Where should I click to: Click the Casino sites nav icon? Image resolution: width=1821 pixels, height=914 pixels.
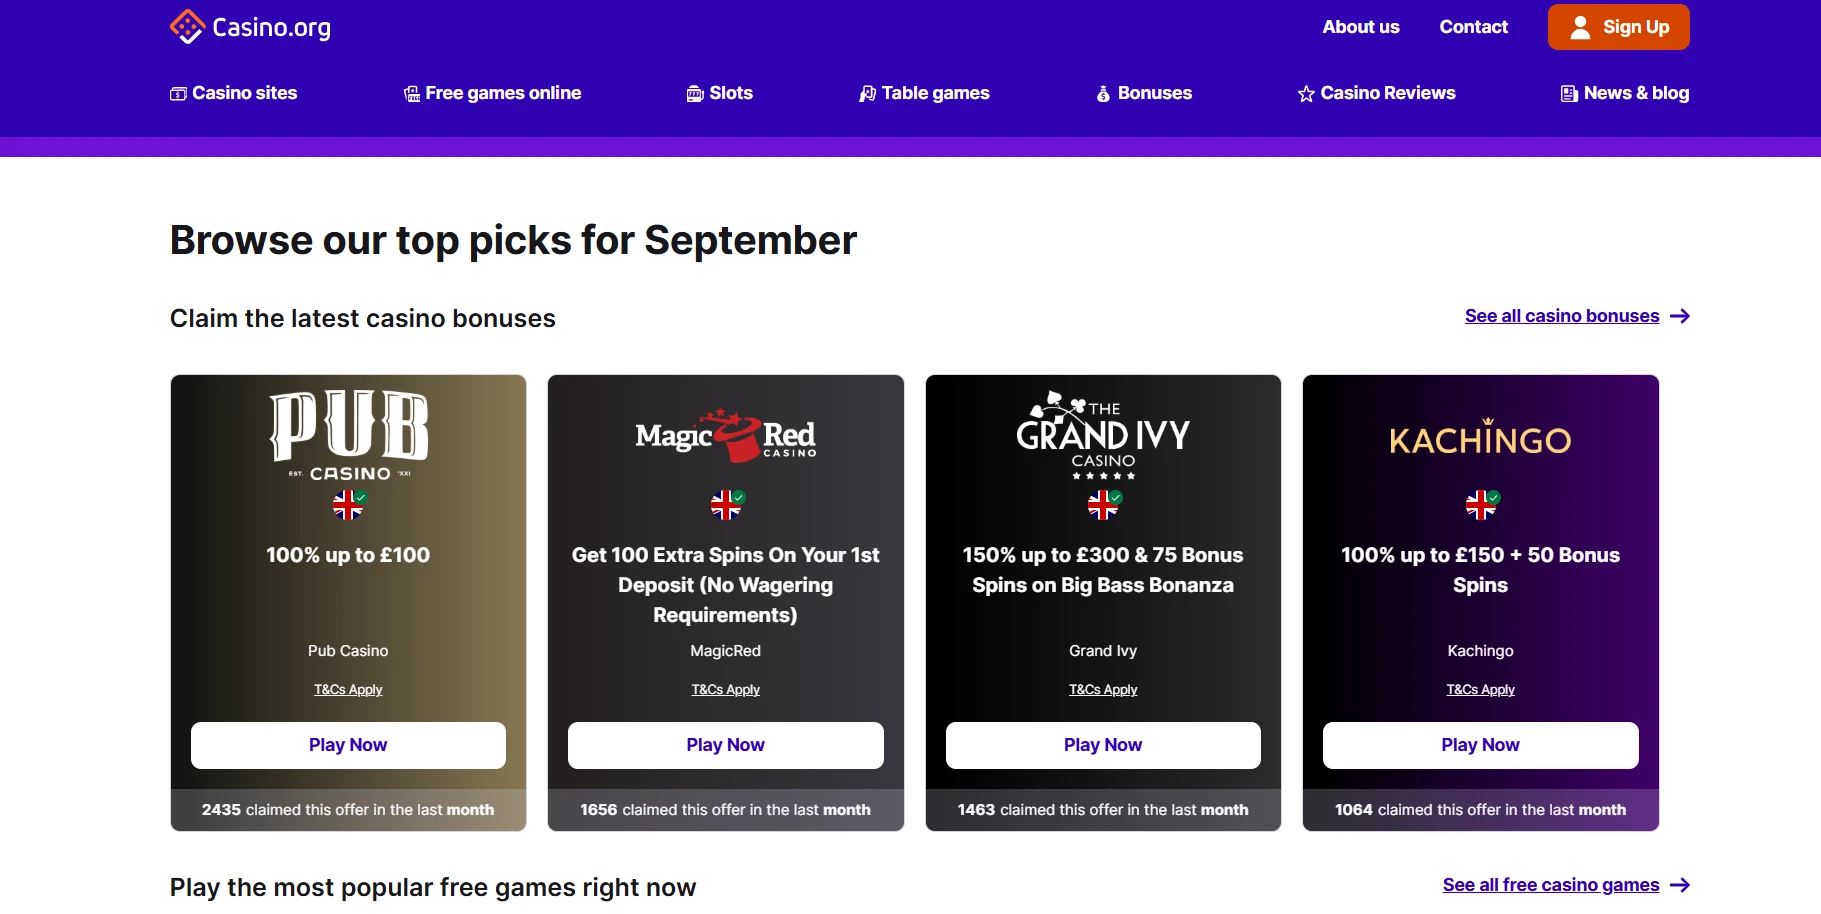[178, 94]
